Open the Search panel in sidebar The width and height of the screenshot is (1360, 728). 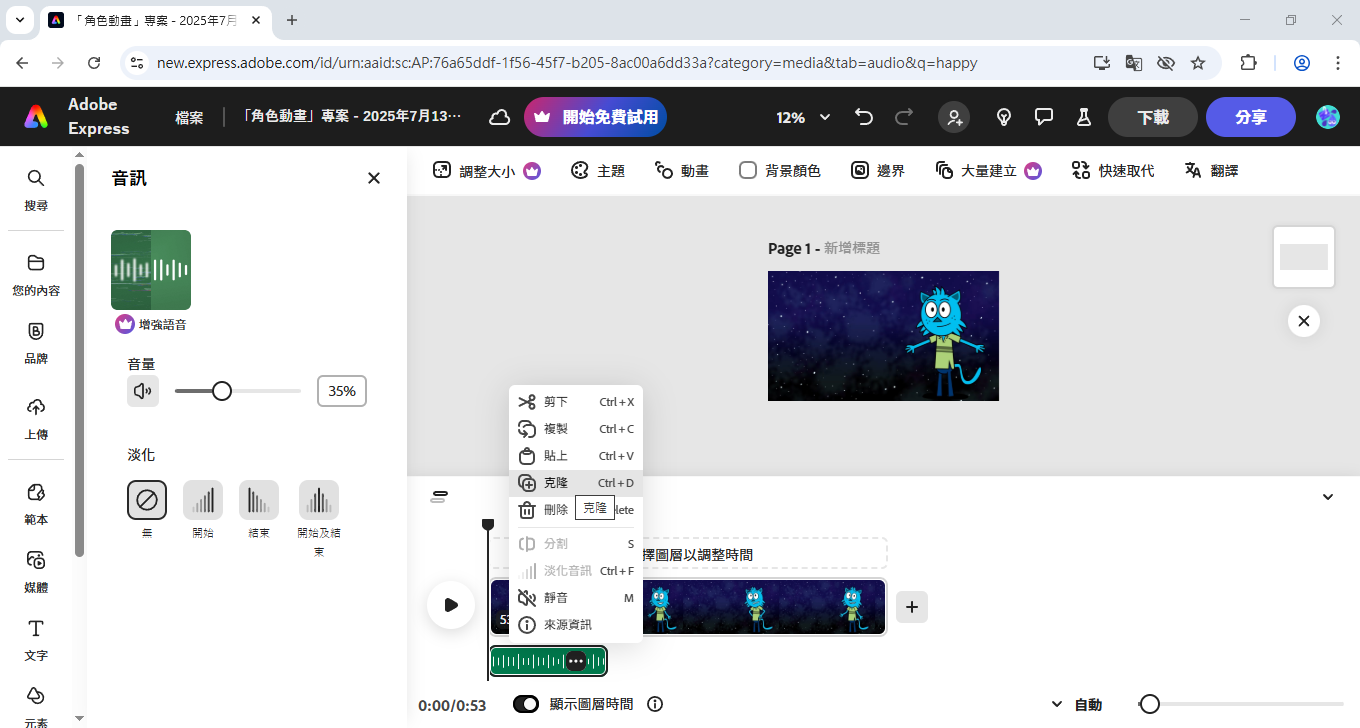(36, 188)
